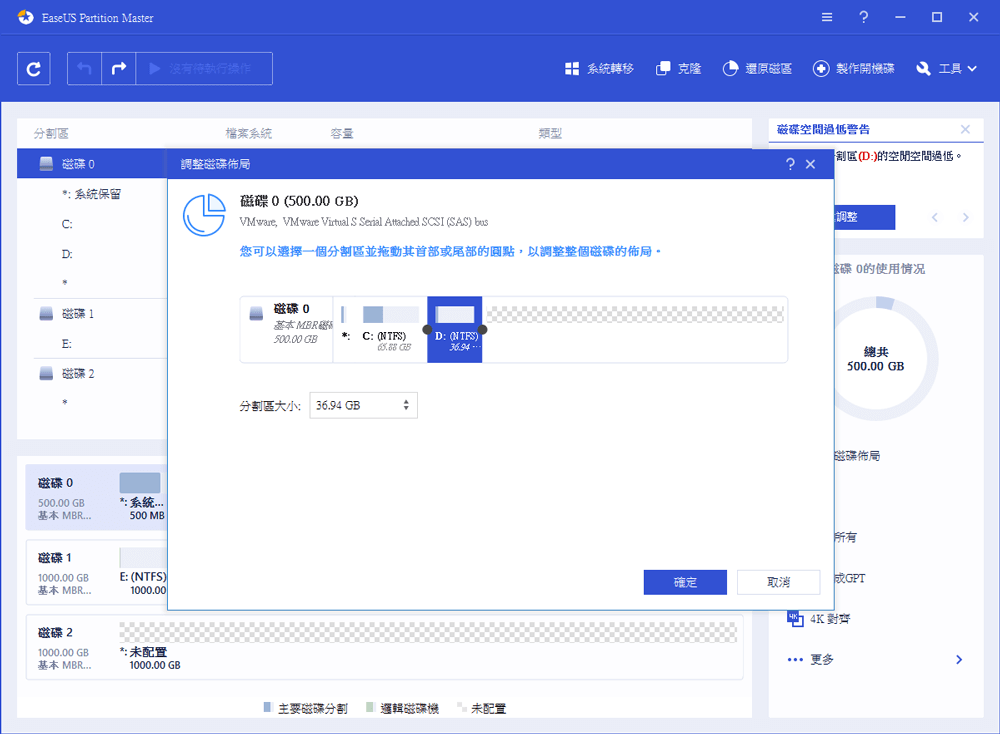Select the D: row in partition list
Viewport: 1000px width, 734px height.
[x=92, y=254]
